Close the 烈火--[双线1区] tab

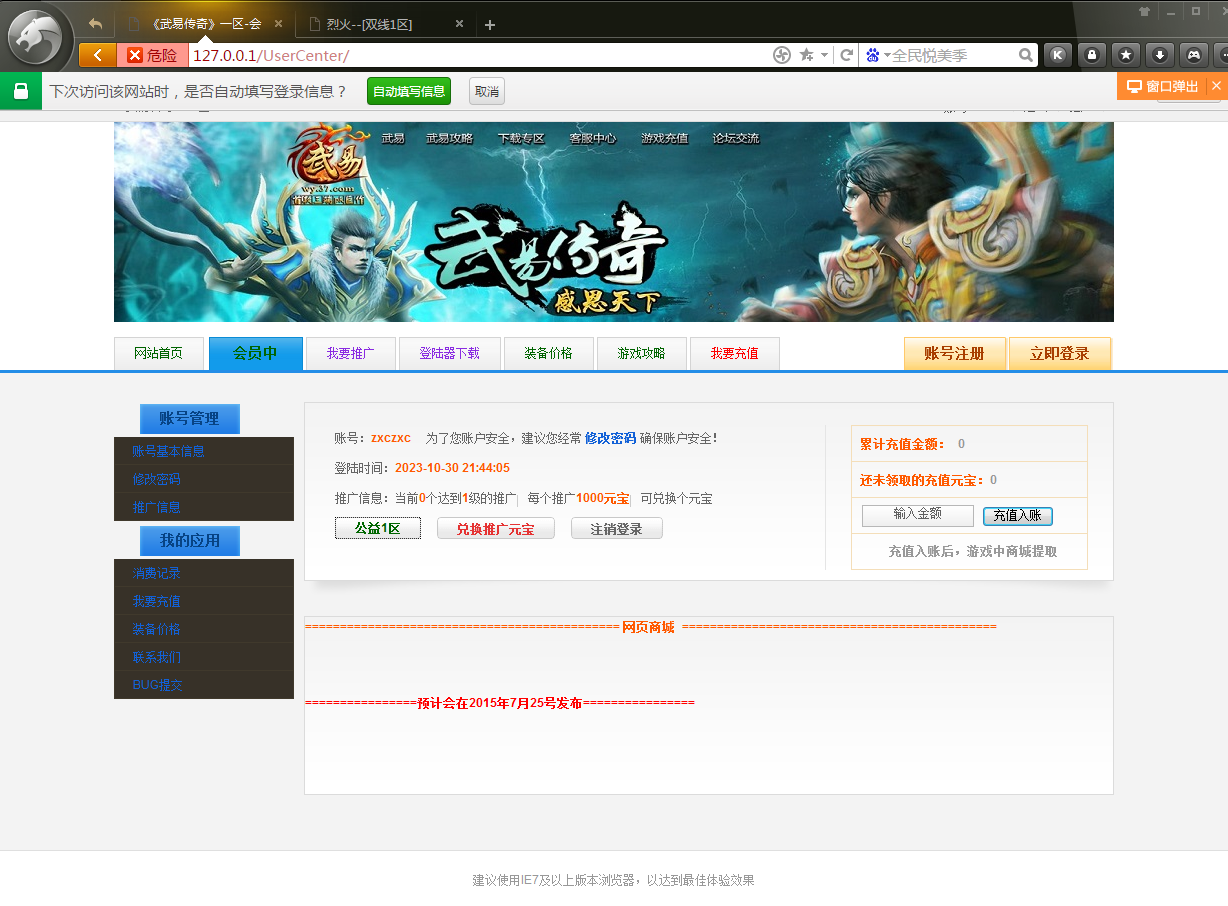tap(459, 24)
